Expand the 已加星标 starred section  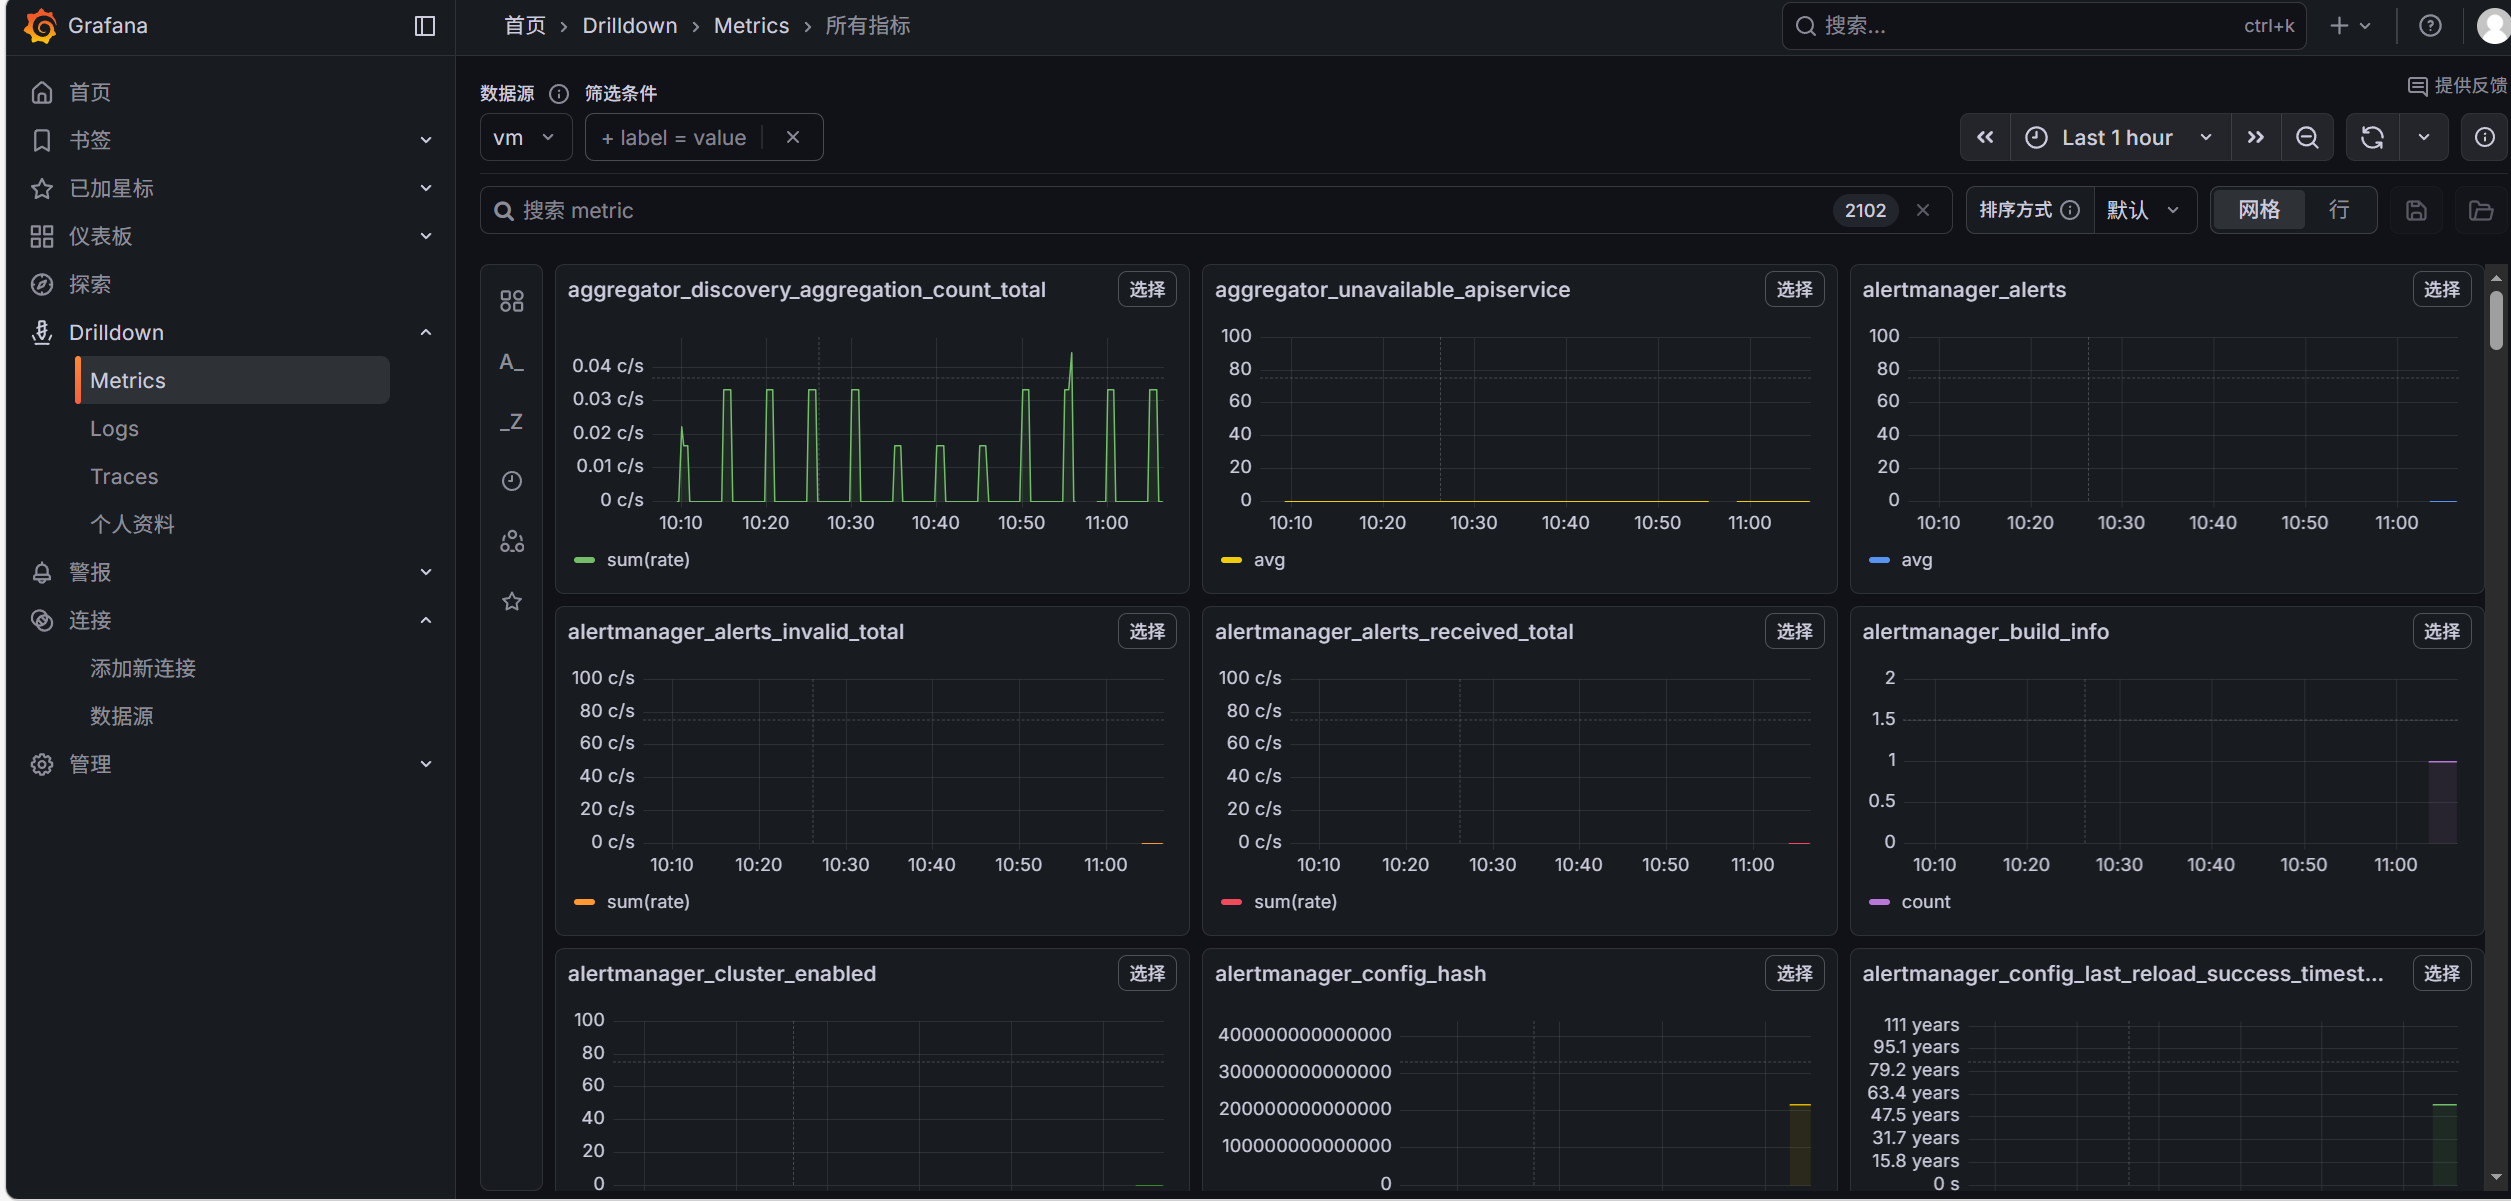coord(425,189)
